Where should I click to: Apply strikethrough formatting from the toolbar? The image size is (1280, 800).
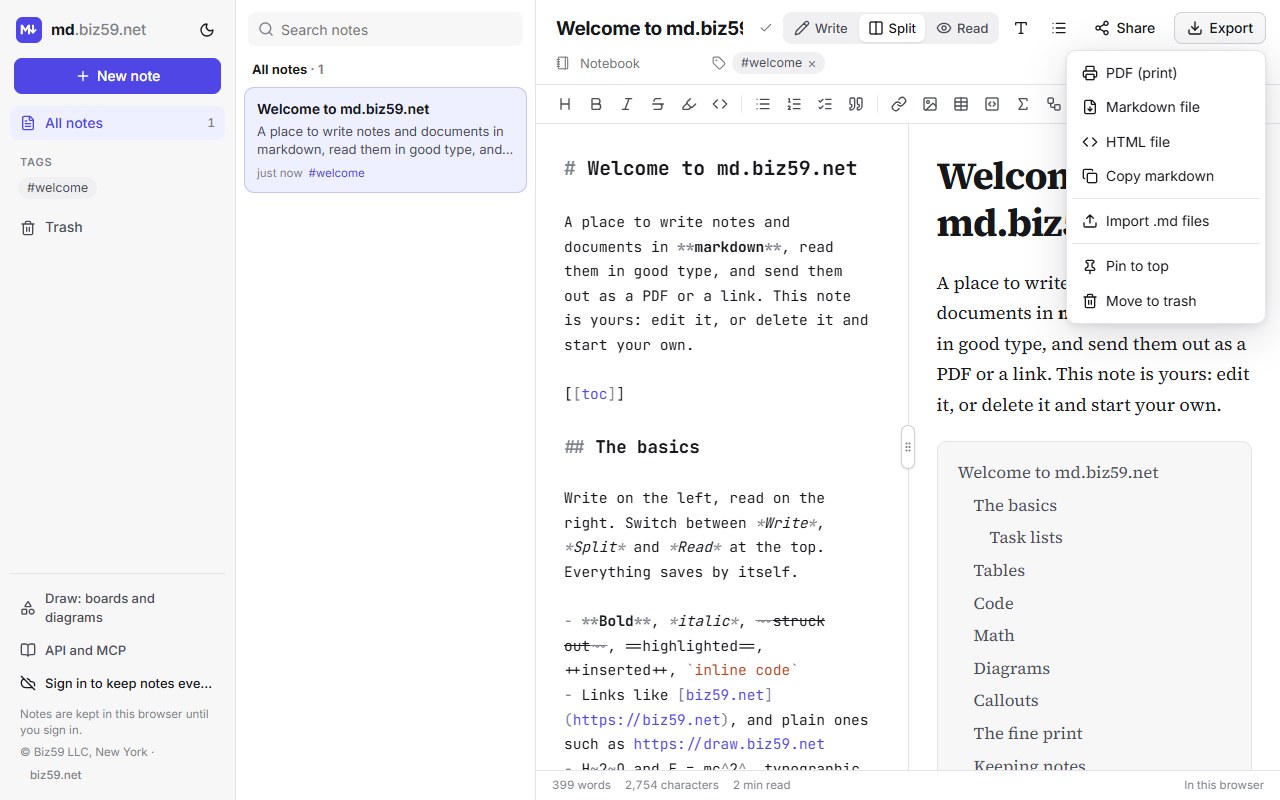pos(658,104)
